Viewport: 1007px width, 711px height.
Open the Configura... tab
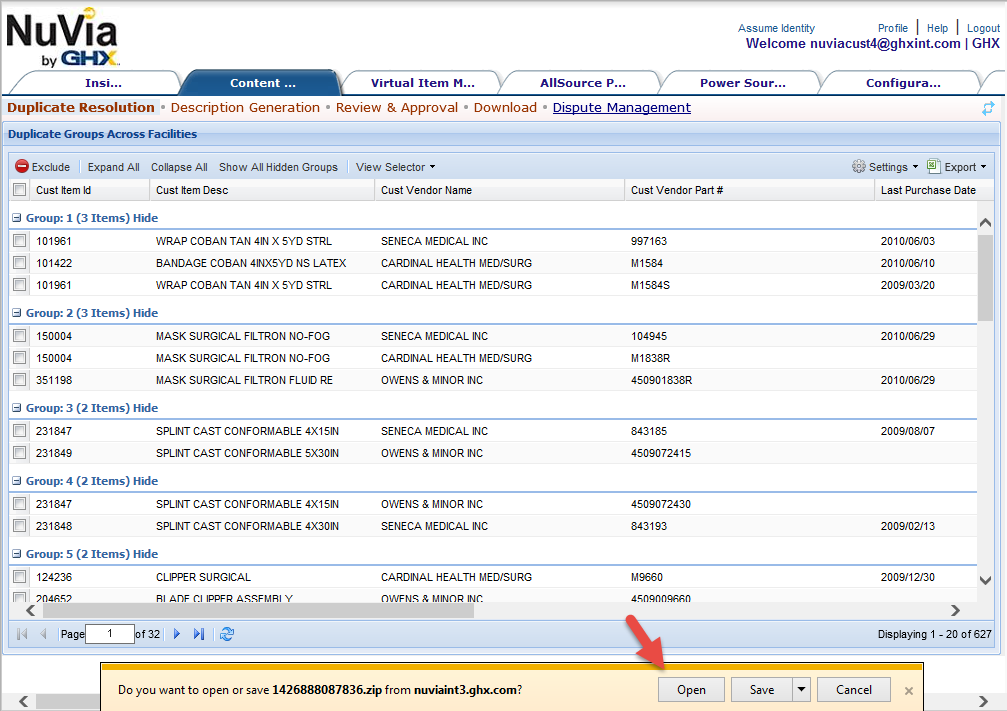903,83
